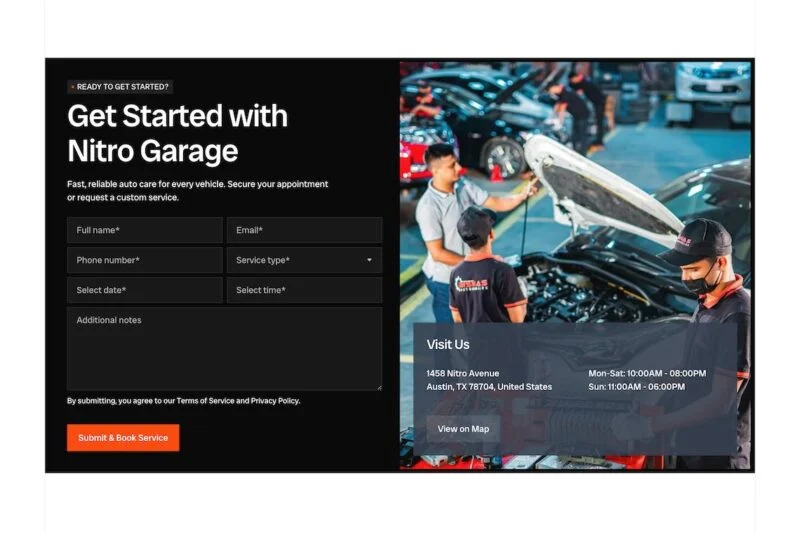This screenshot has height=533, width=800.
Task: Focus the Email input field
Action: pos(304,230)
